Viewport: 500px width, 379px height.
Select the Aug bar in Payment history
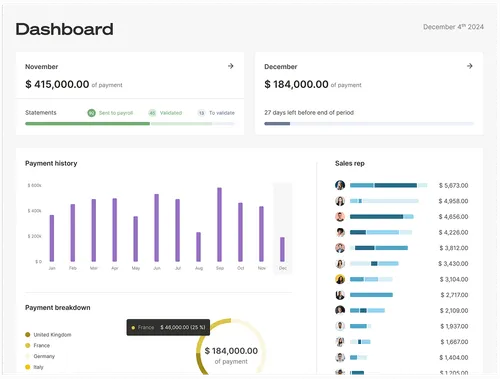[x=199, y=247]
